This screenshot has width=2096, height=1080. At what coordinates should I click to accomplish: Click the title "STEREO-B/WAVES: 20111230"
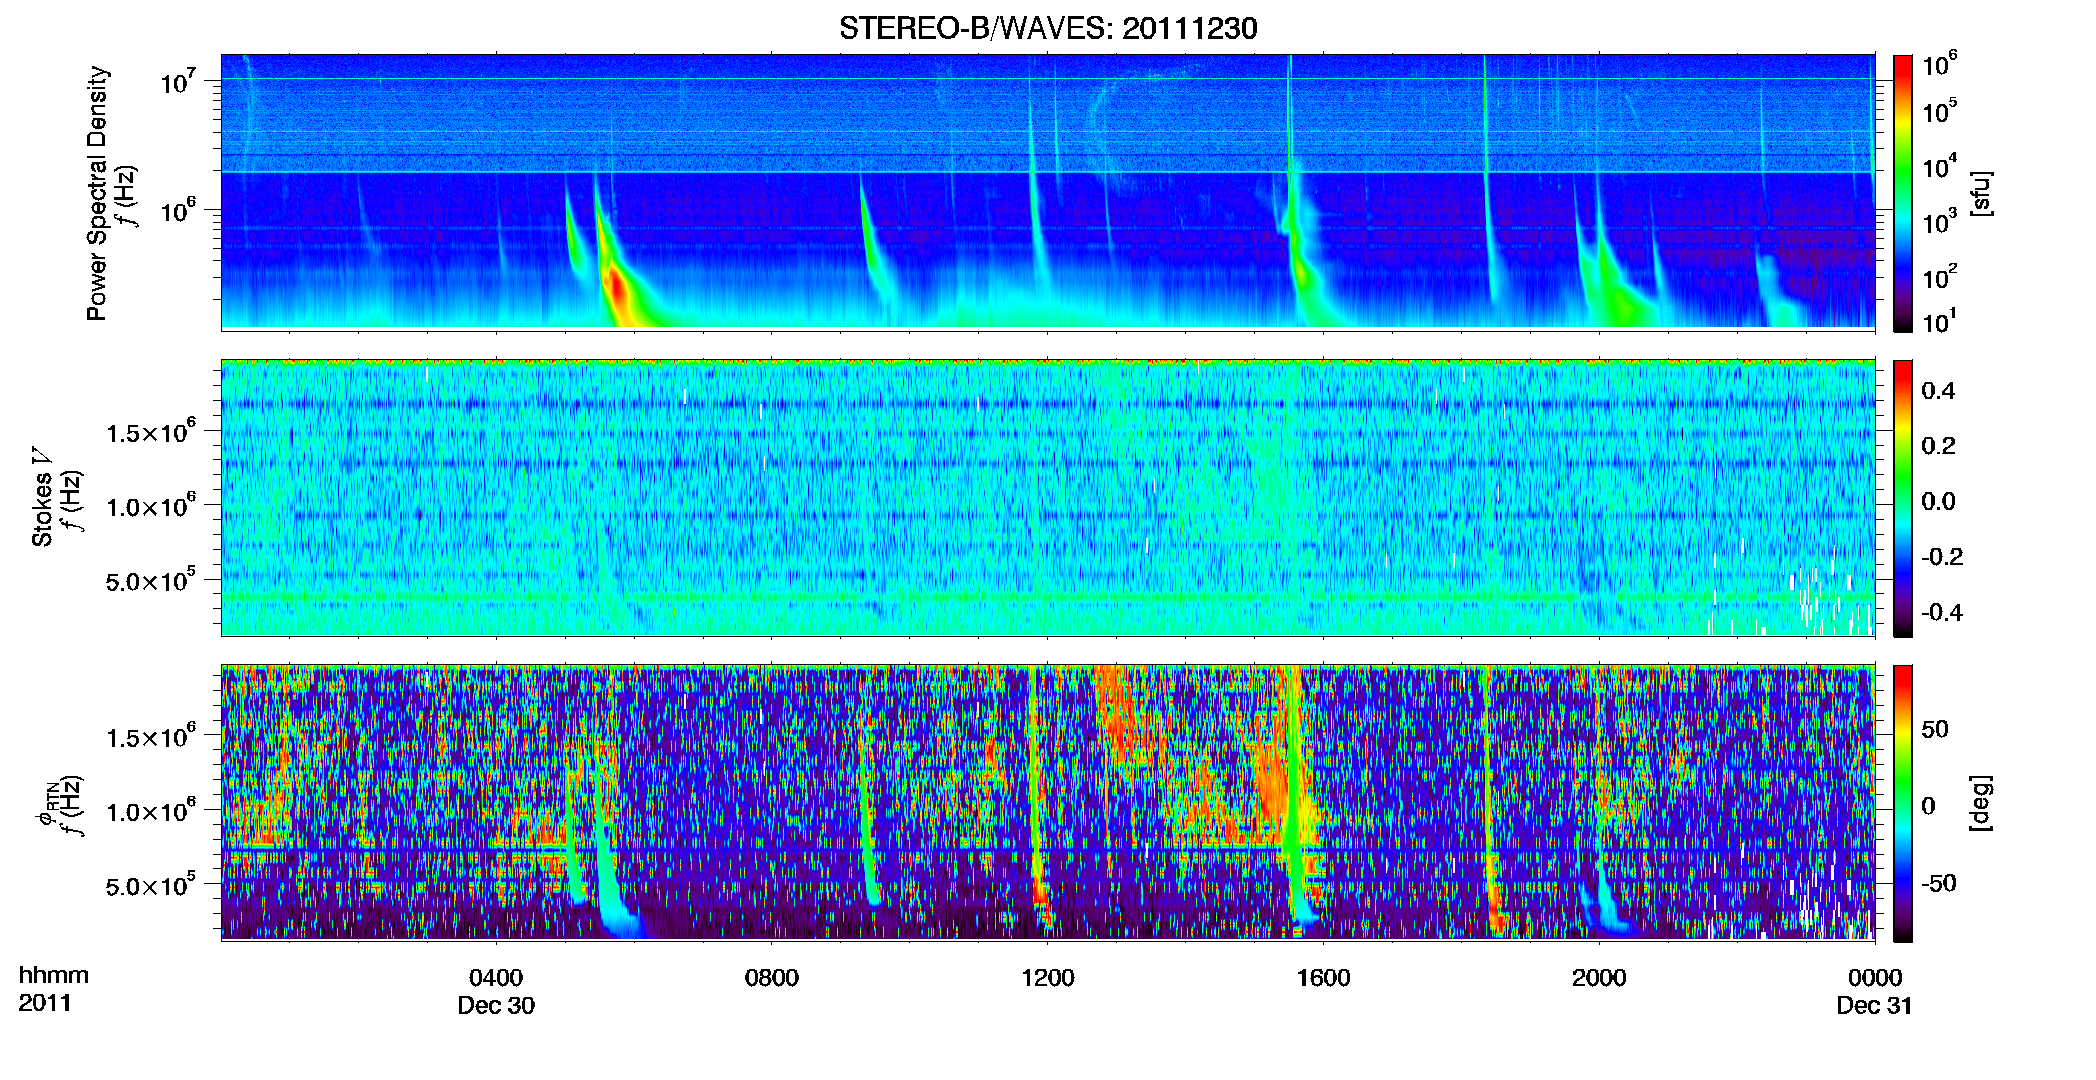click(1048, 28)
